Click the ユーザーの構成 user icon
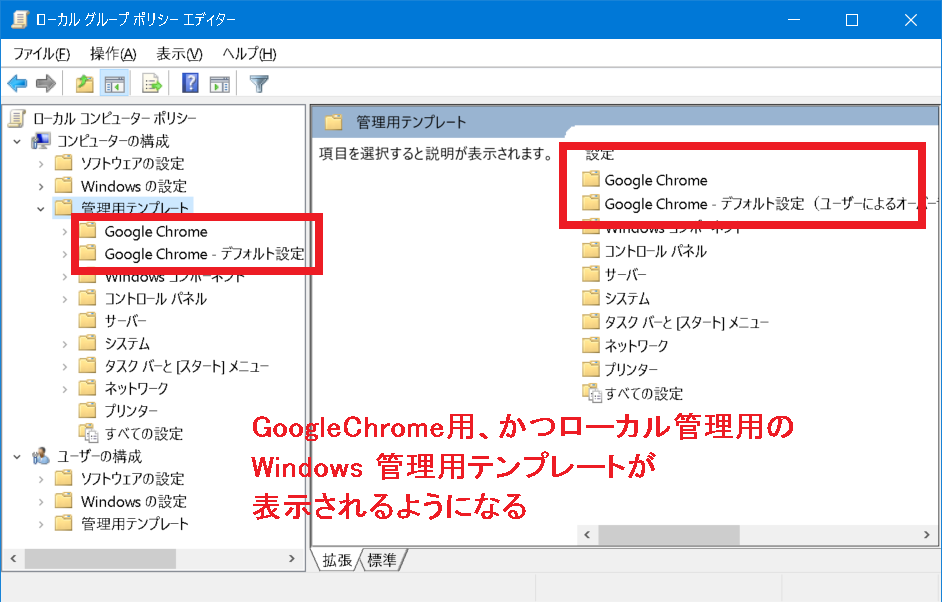This screenshot has height=602, width=942. [x=41, y=456]
